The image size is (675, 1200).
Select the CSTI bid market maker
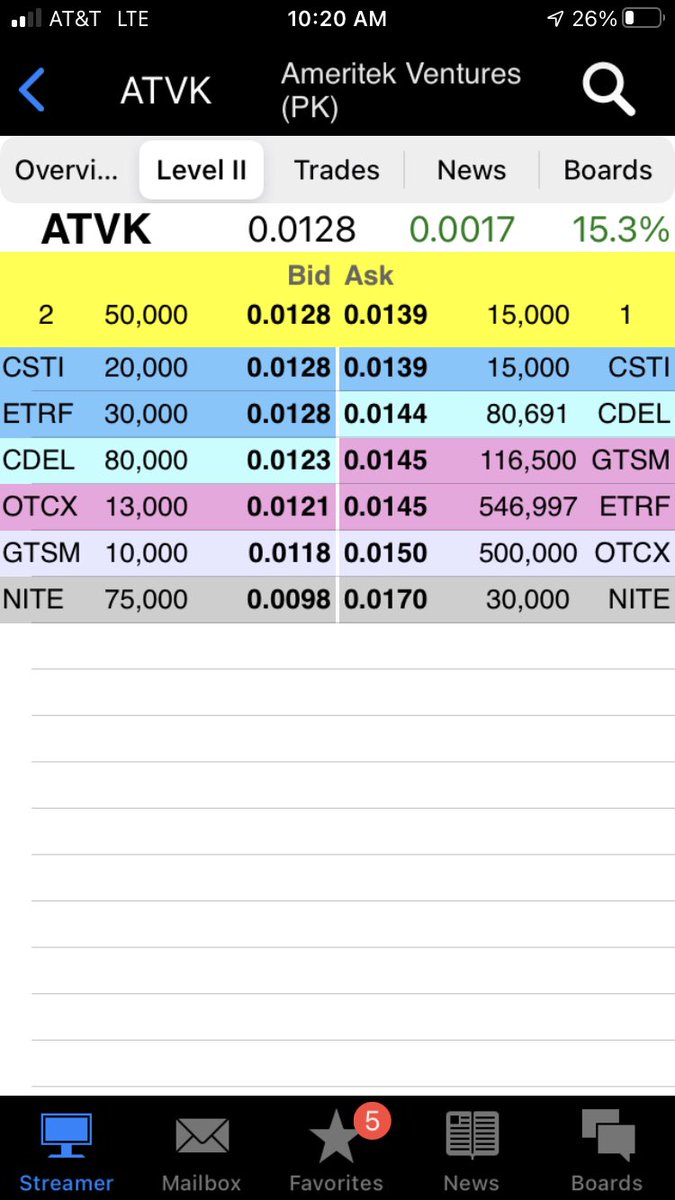pos(33,367)
